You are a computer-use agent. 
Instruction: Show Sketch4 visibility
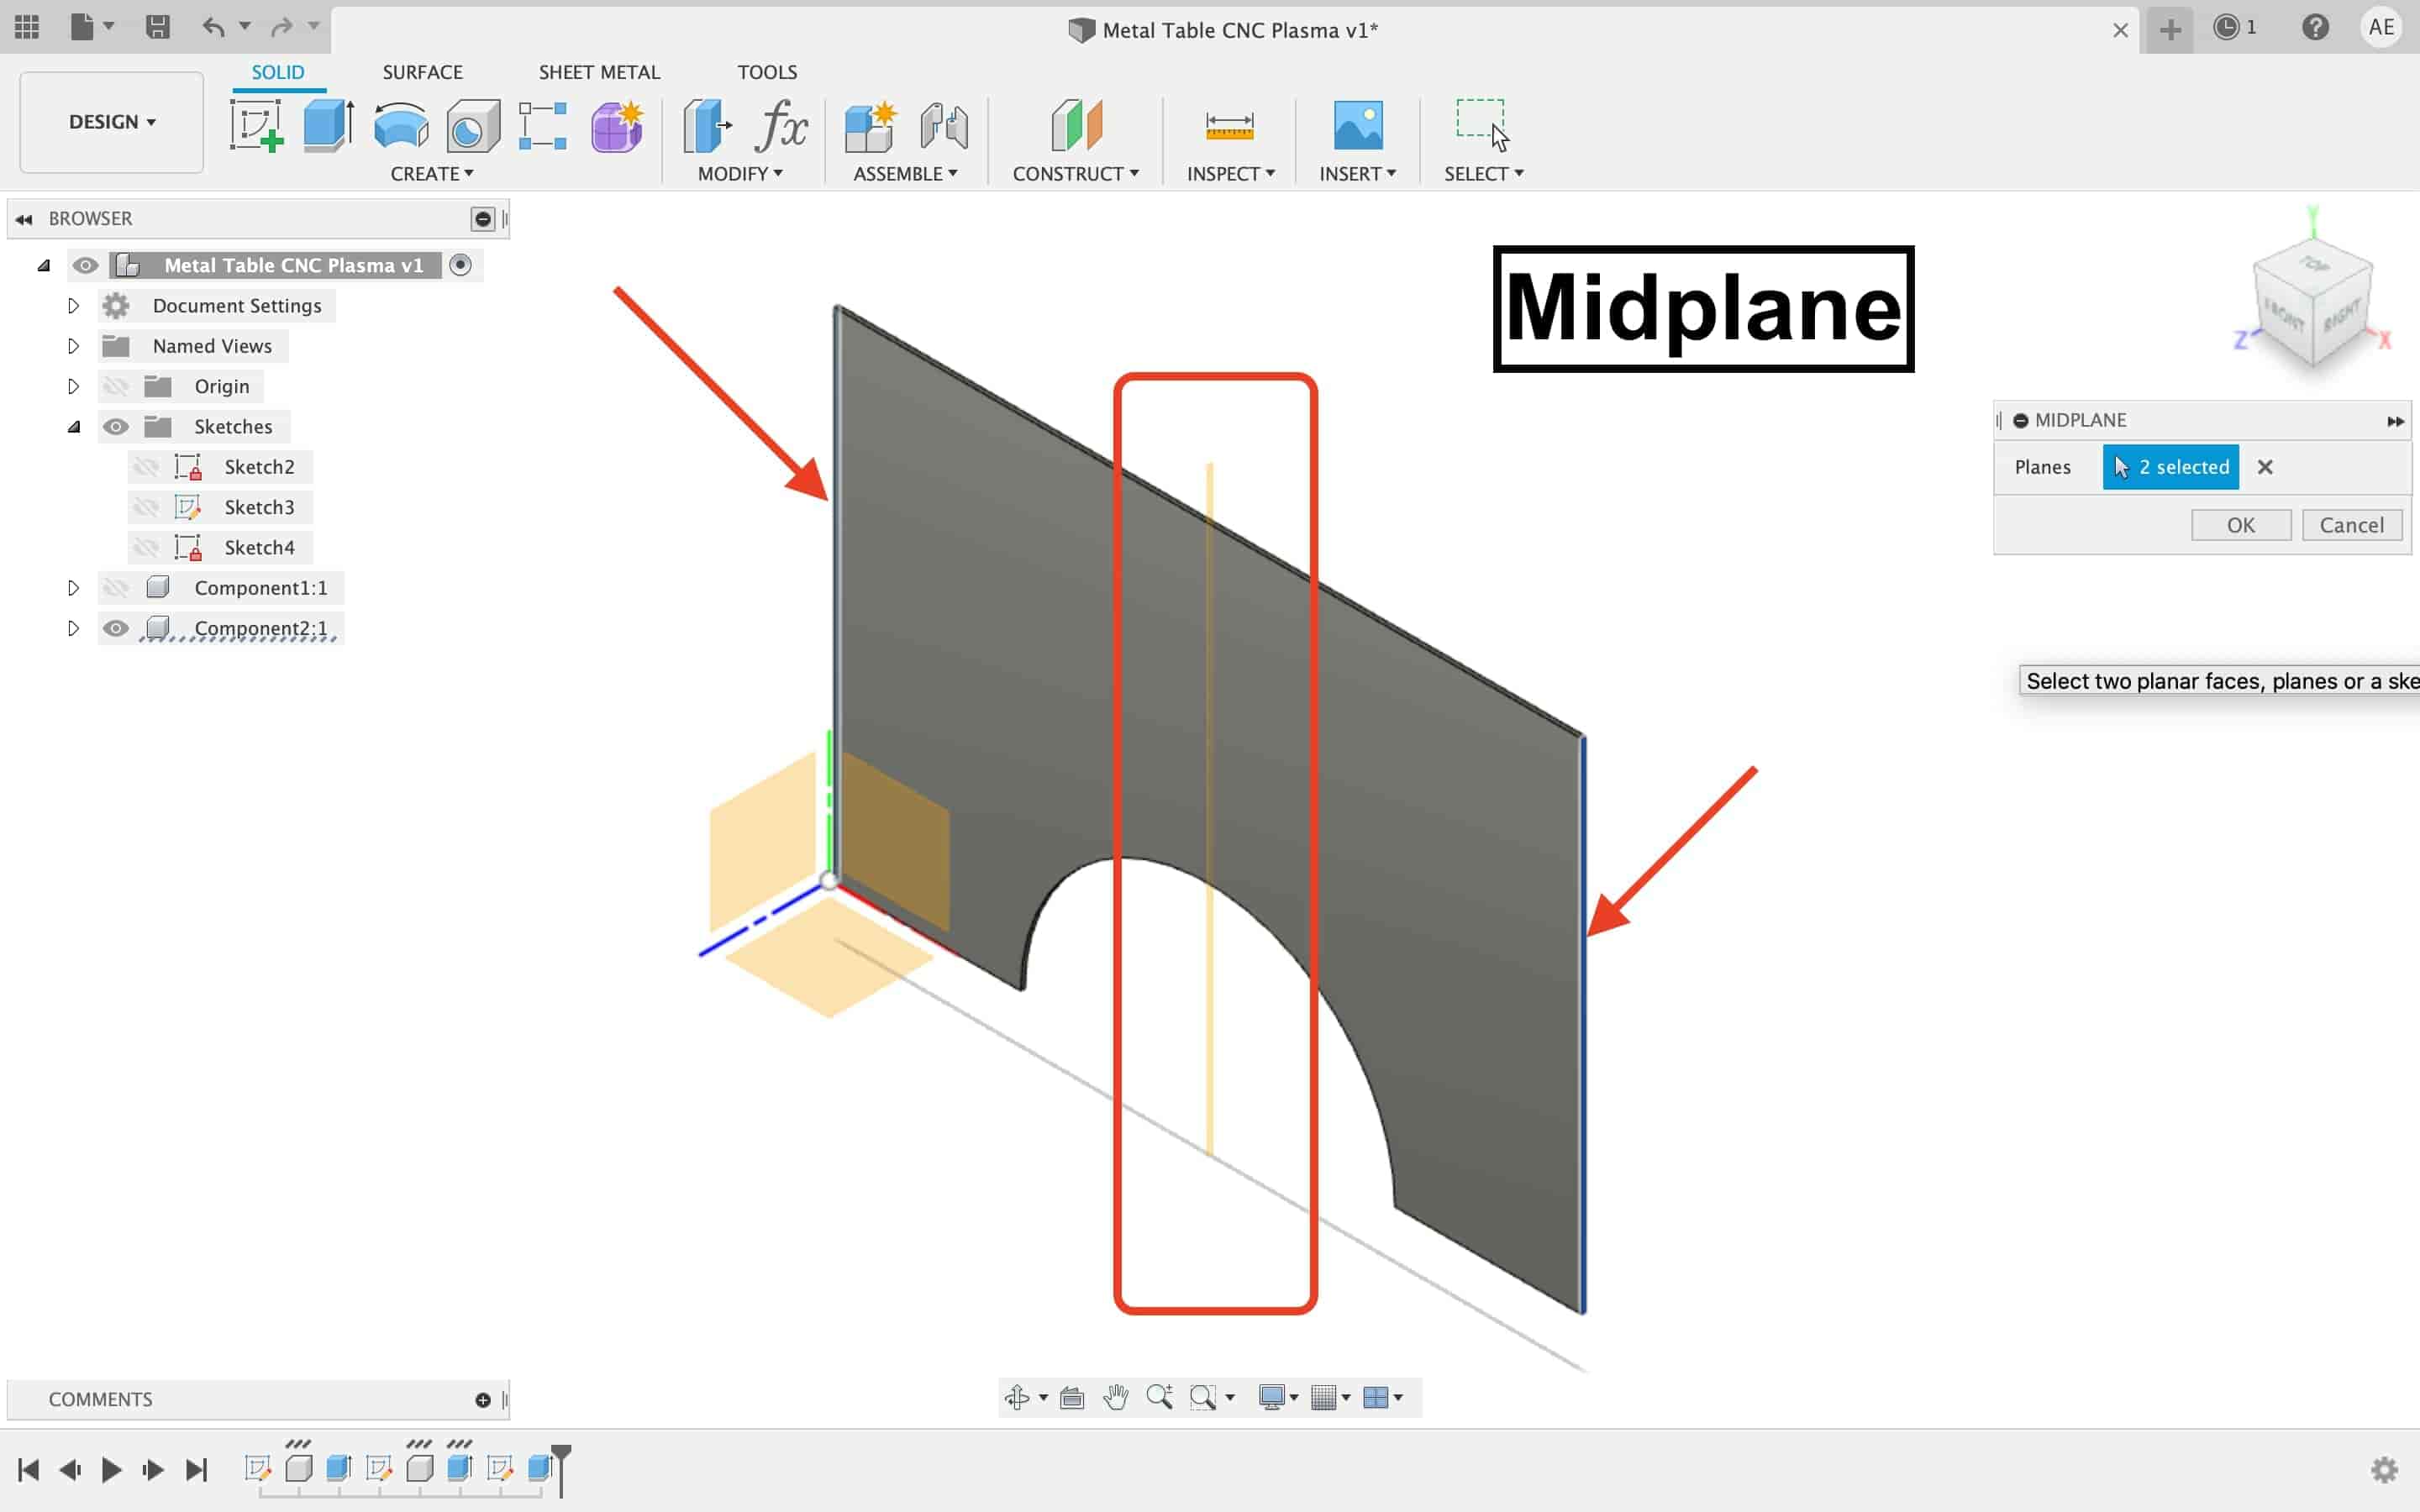coord(146,548)
